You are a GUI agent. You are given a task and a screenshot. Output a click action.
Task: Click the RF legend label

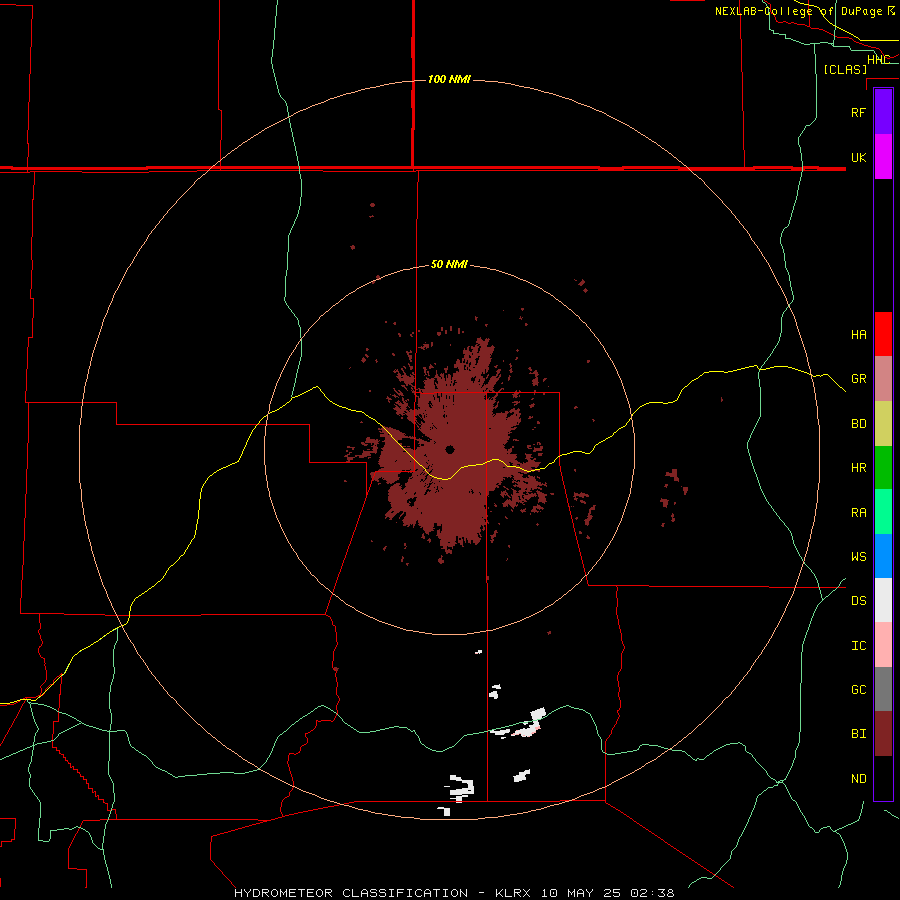(858, 112)
